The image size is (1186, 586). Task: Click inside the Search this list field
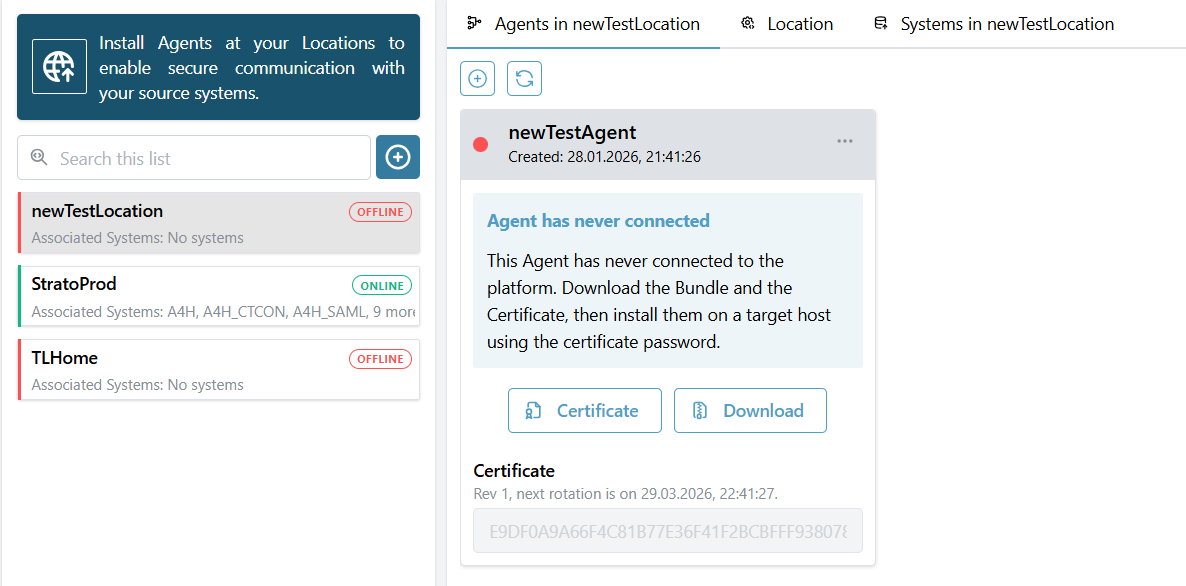(x=190, y=157)
